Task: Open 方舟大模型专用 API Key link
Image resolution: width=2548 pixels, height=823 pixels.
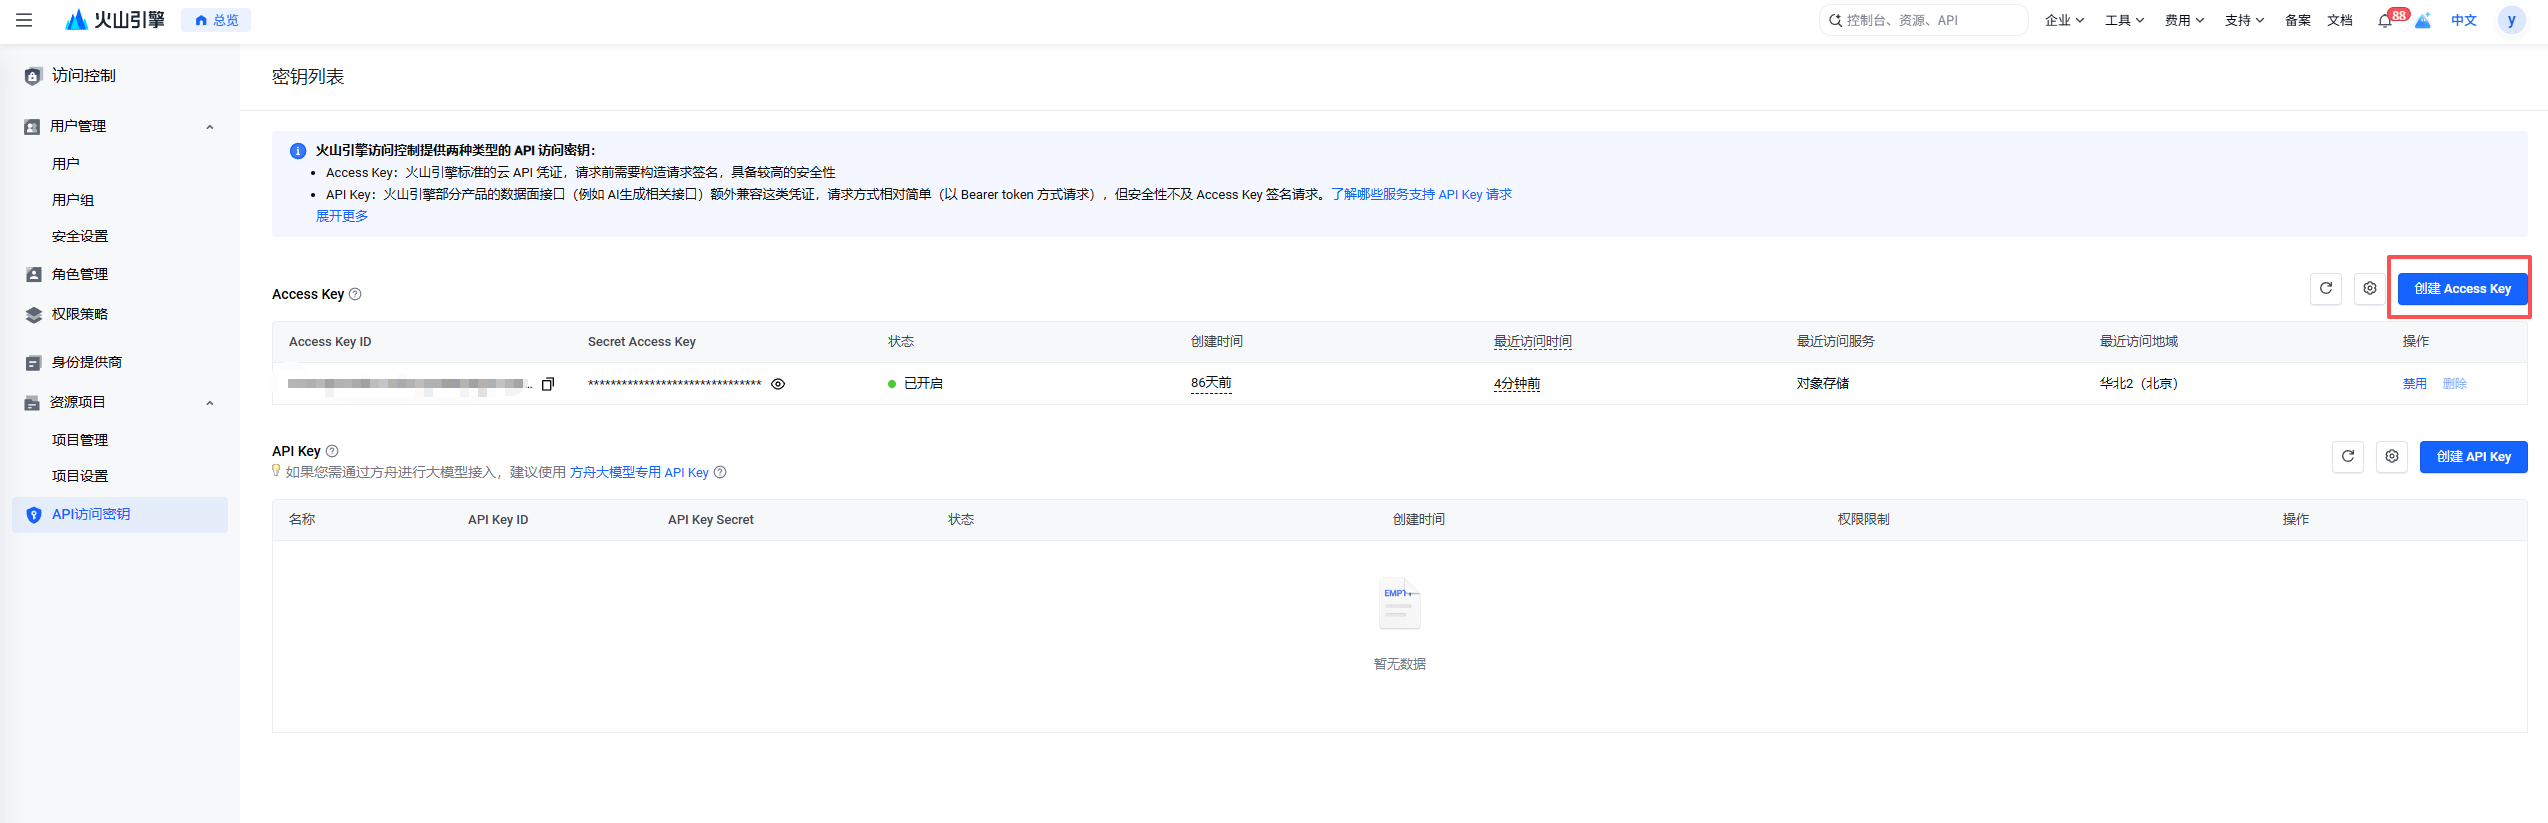Action: tap(639, 473)
